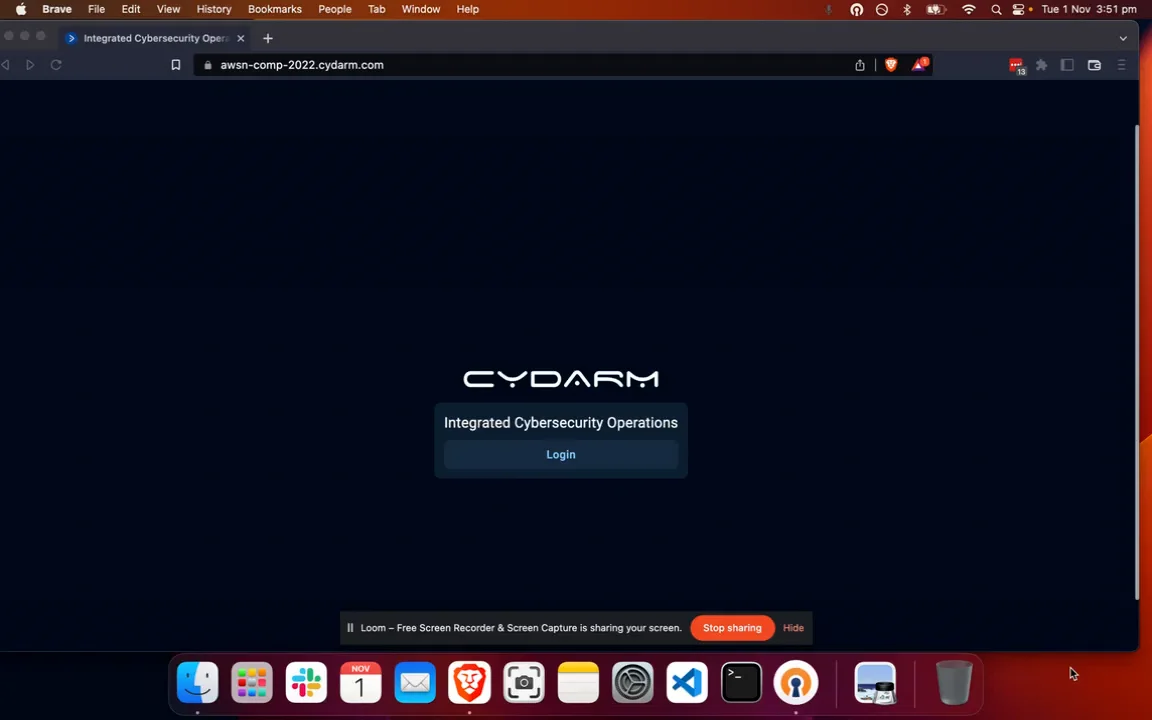The width and height of the screenshot is (1152, 720).
Task: Pause the Loom screen sharing
Action: pos(350,628)
